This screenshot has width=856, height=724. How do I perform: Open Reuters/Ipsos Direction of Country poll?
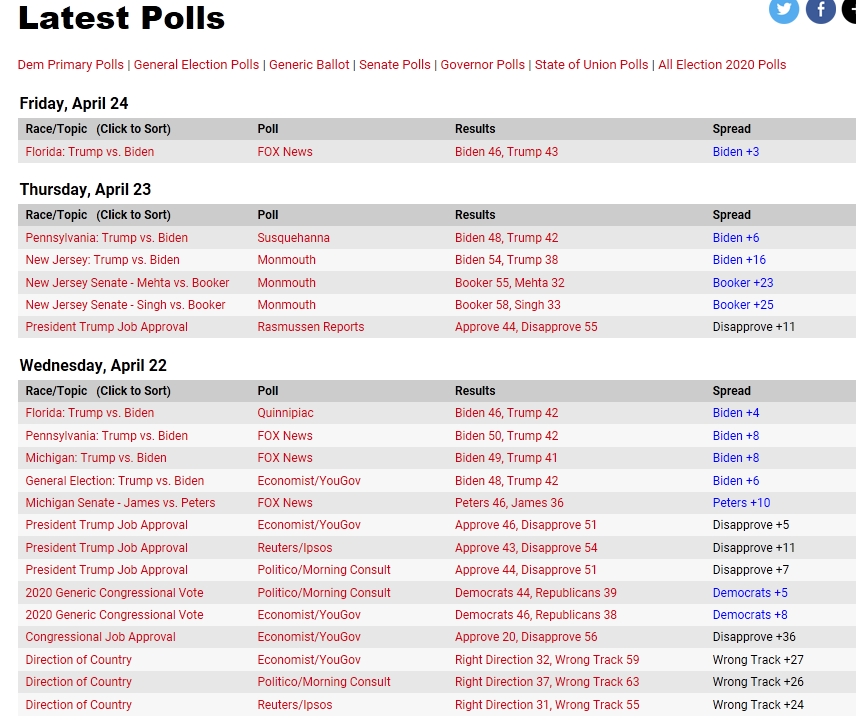coord(294,705)
